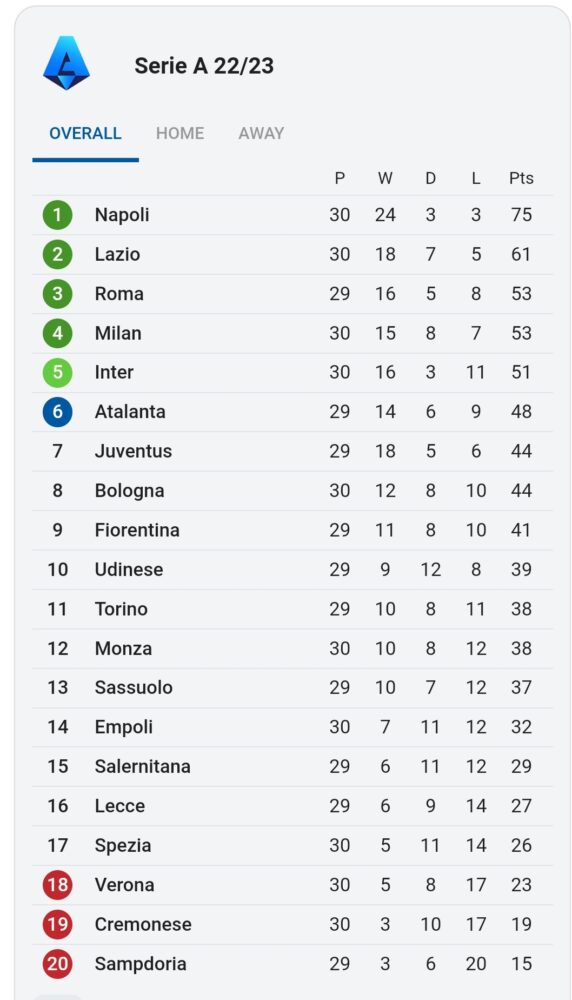Image resolution: width=572 pixels, height=1000 pixels.
Task: Click Inter's light green rank 5 badge
Action: tap(57, 372)
